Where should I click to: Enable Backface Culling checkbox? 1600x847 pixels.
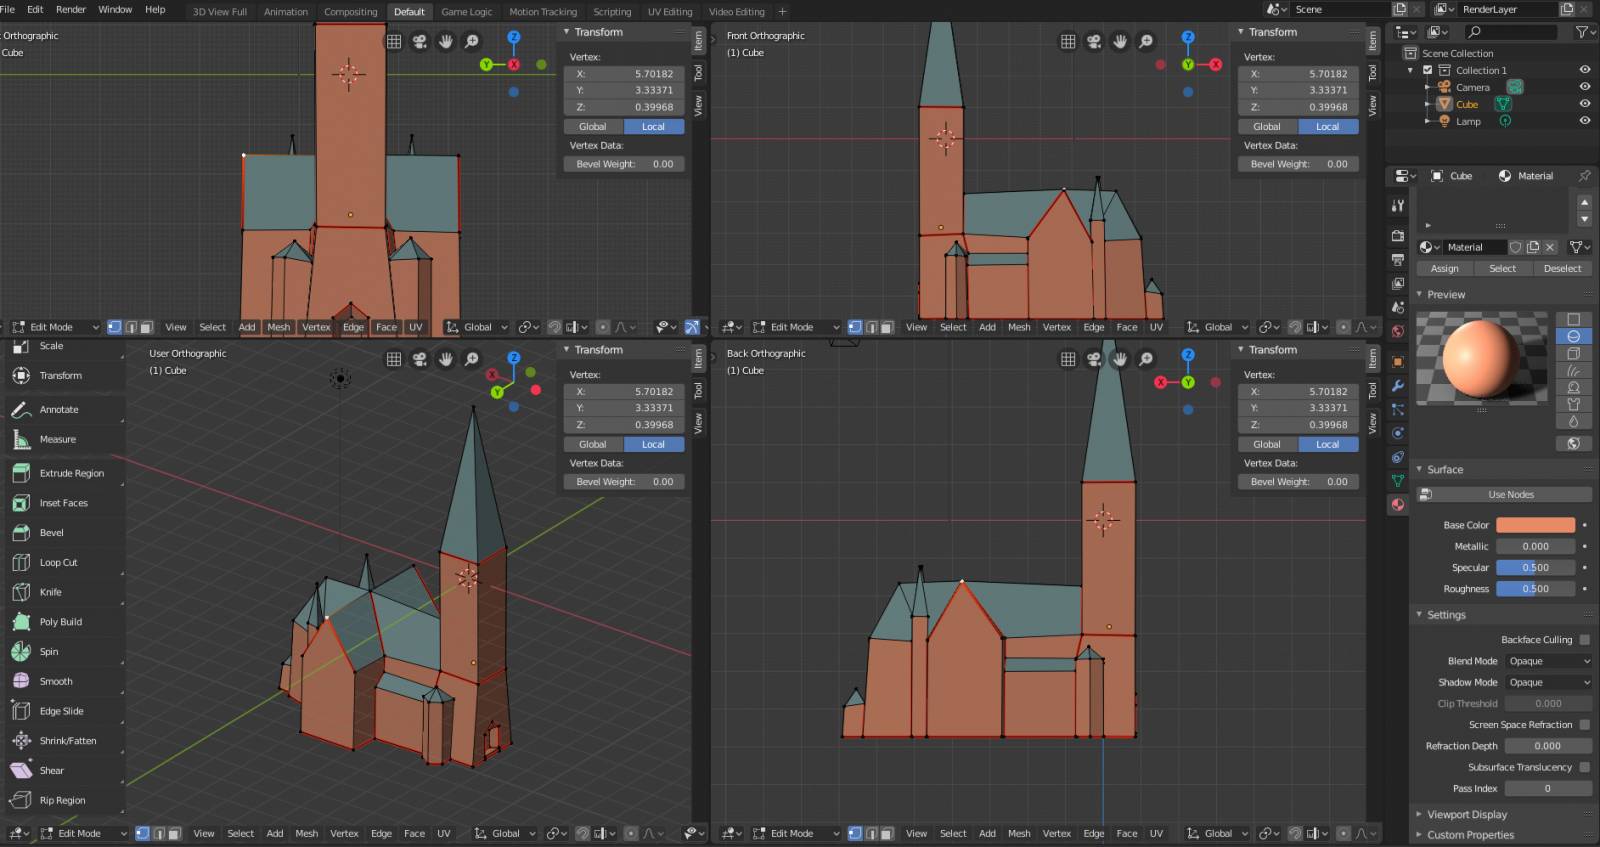tap(1584, 640)
